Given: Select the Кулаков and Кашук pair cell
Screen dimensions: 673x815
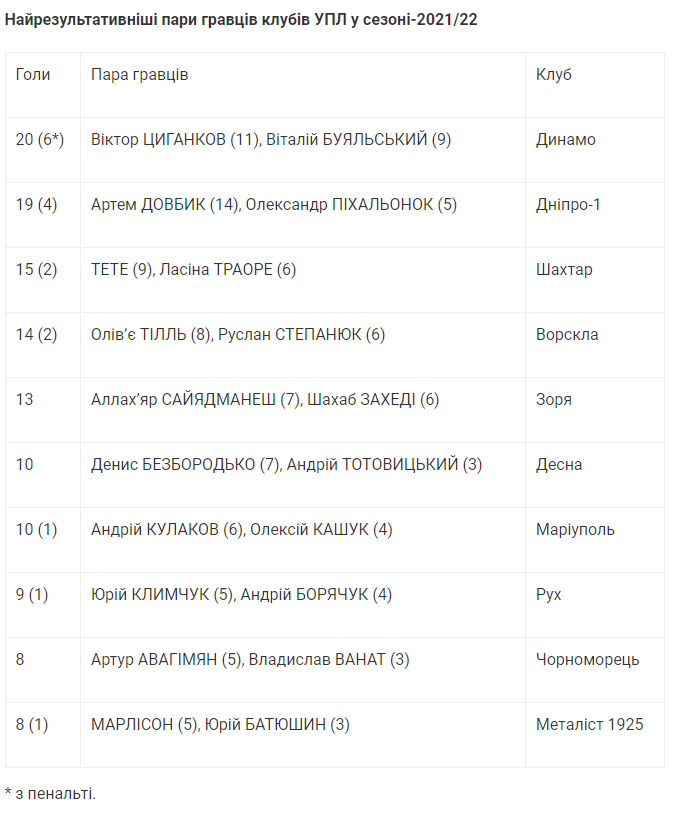Looking at the screenshot, I should coord(241,530).
